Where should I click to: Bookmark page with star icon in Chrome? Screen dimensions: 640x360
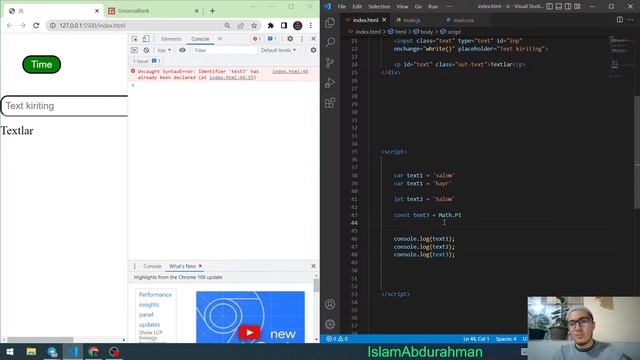(x=254, y=25)
